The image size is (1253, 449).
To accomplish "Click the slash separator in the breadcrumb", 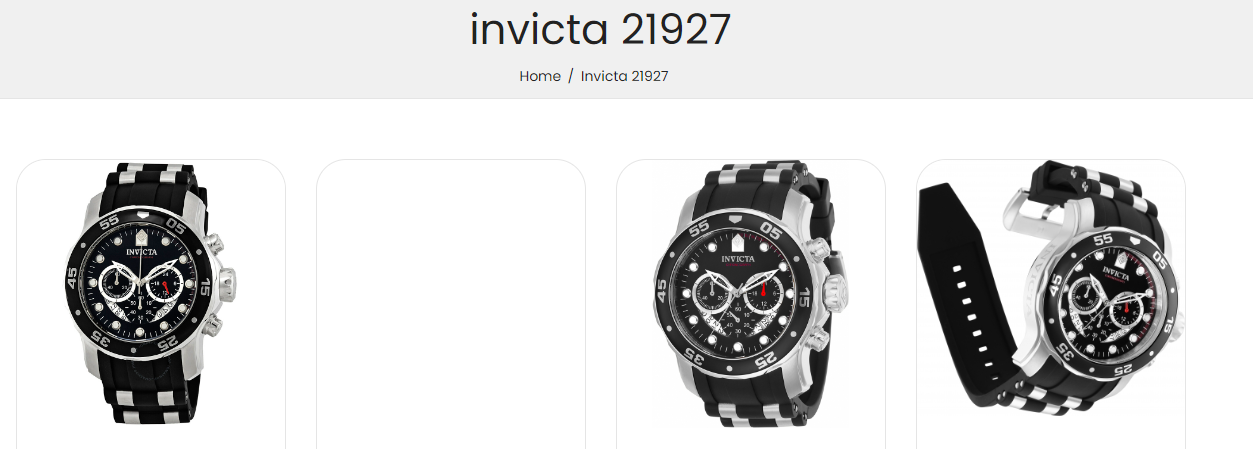I will pyautogui.click(x=570, y=76).
